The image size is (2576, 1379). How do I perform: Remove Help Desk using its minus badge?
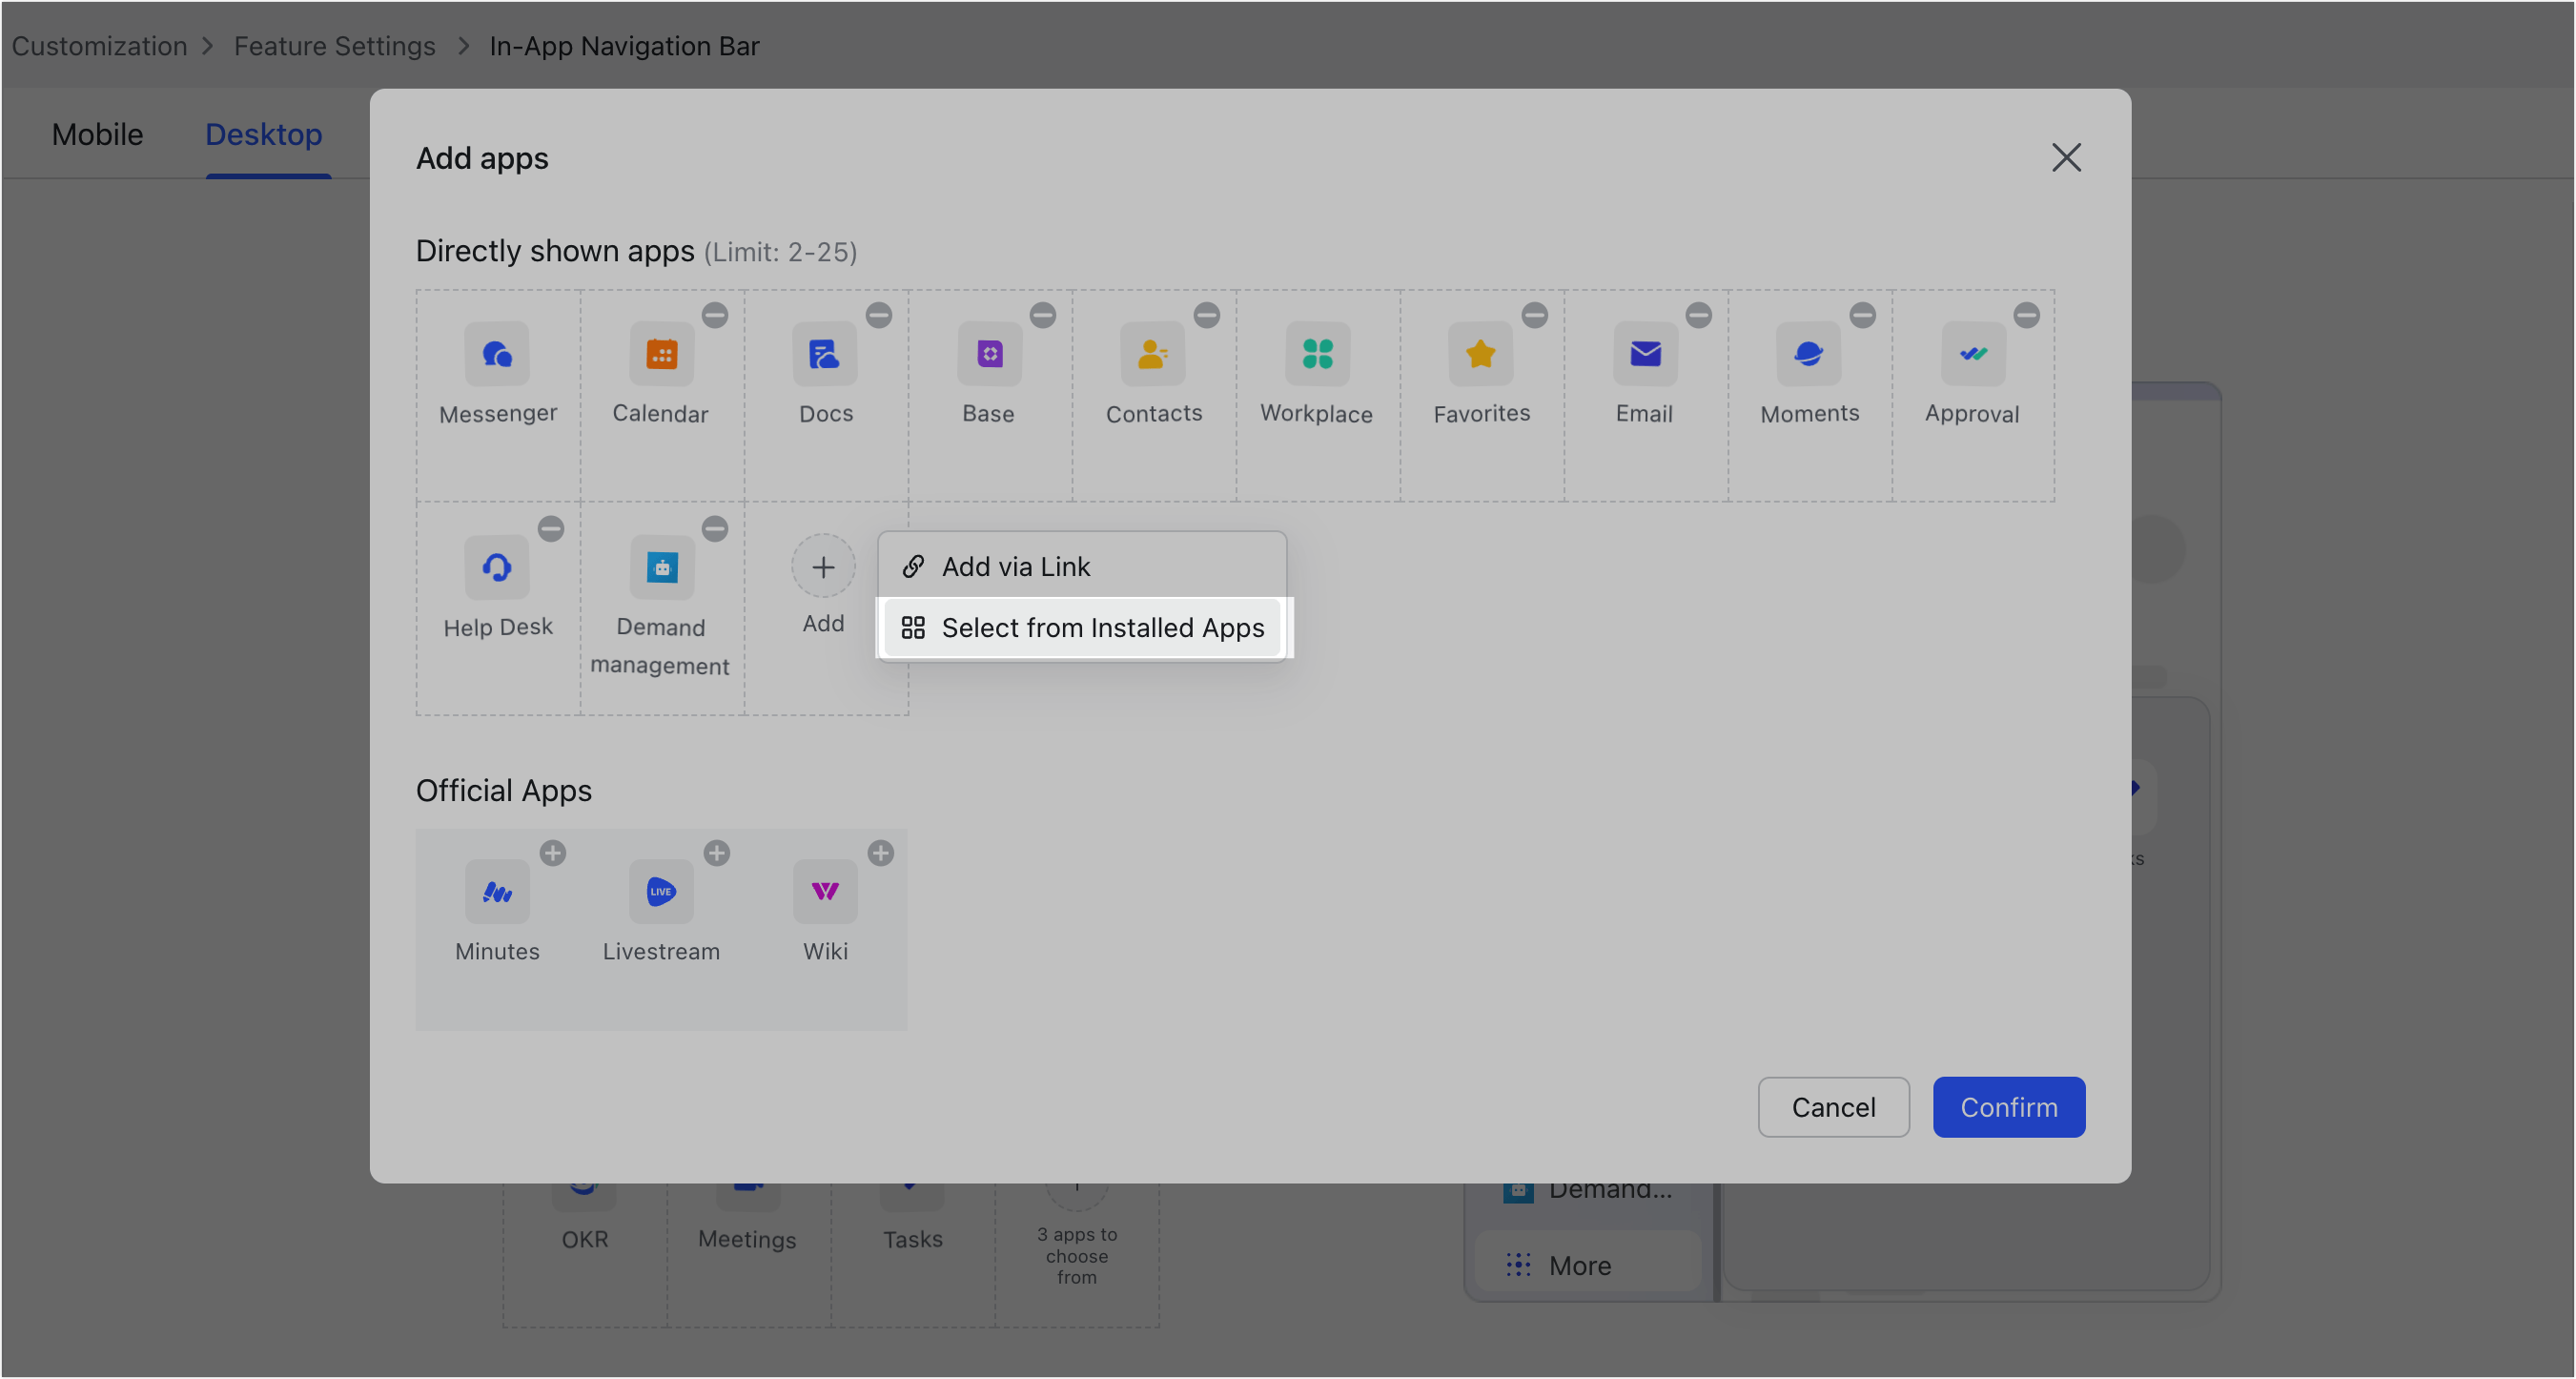(x=551, y=528)
